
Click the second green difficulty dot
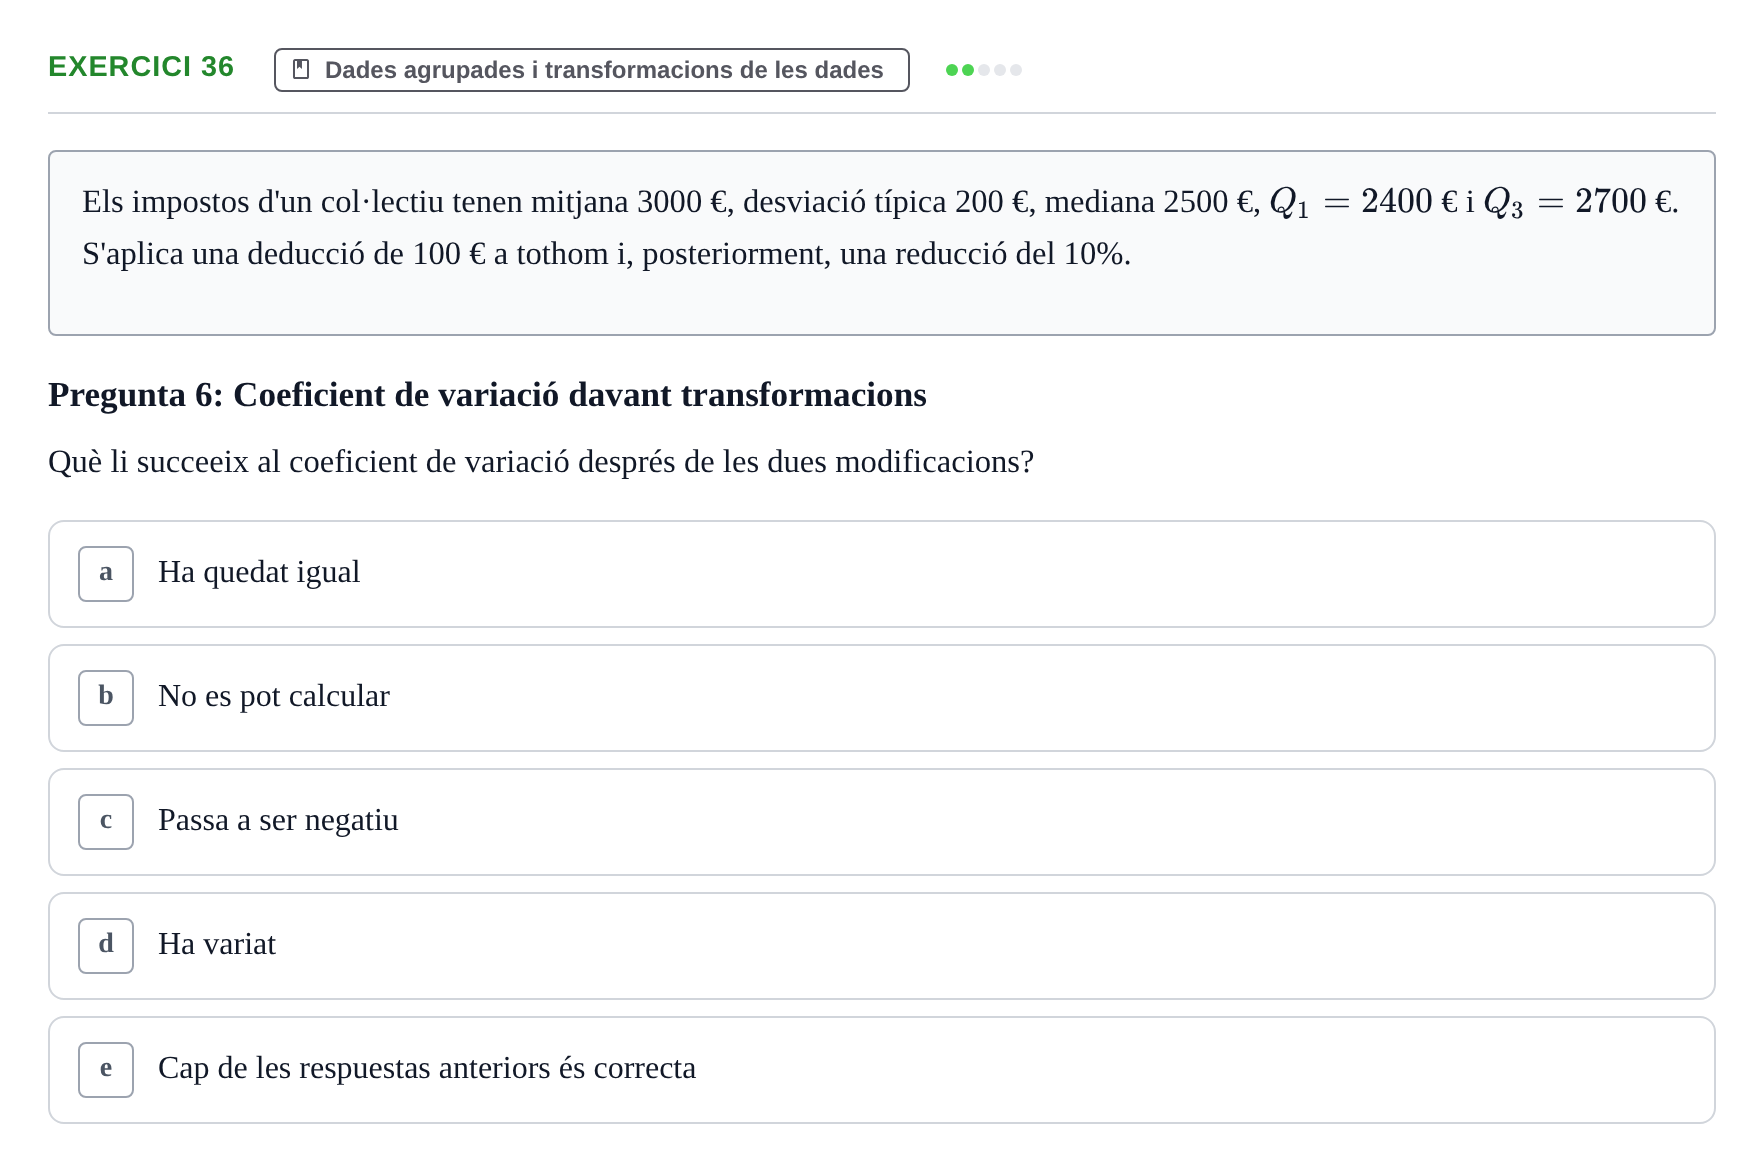(968, 70)
